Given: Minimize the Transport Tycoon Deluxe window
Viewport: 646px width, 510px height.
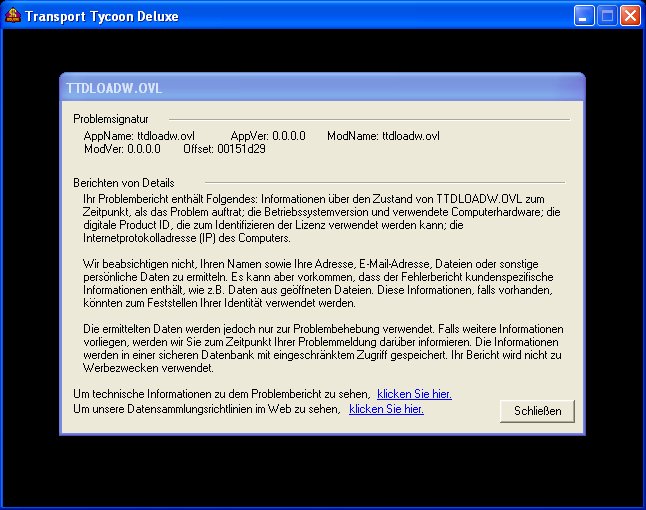Looking at the screenshot, I should pyautogui.click(x=584, y=16).
